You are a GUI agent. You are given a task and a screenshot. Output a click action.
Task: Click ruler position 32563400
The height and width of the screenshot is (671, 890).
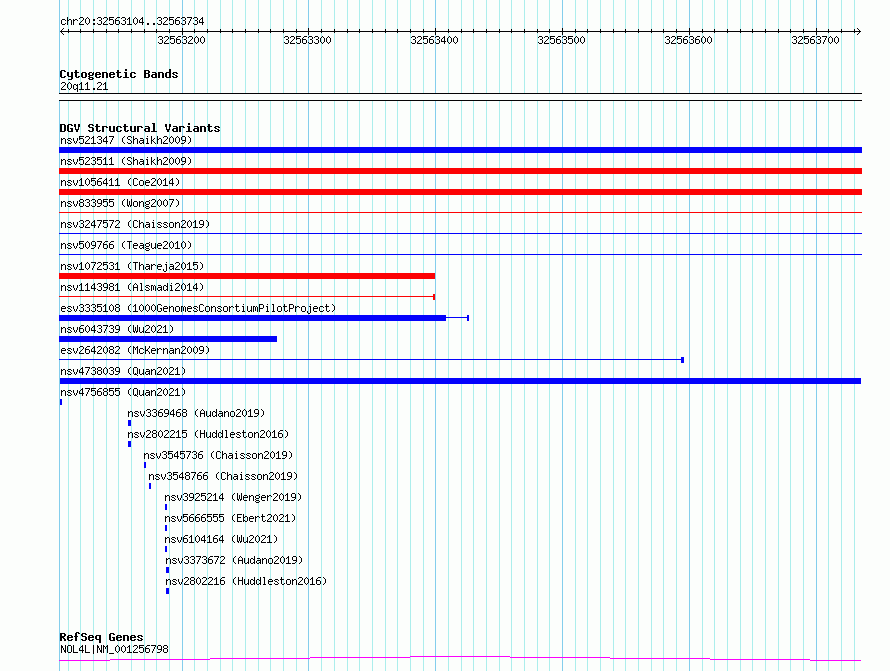[434, 40]
